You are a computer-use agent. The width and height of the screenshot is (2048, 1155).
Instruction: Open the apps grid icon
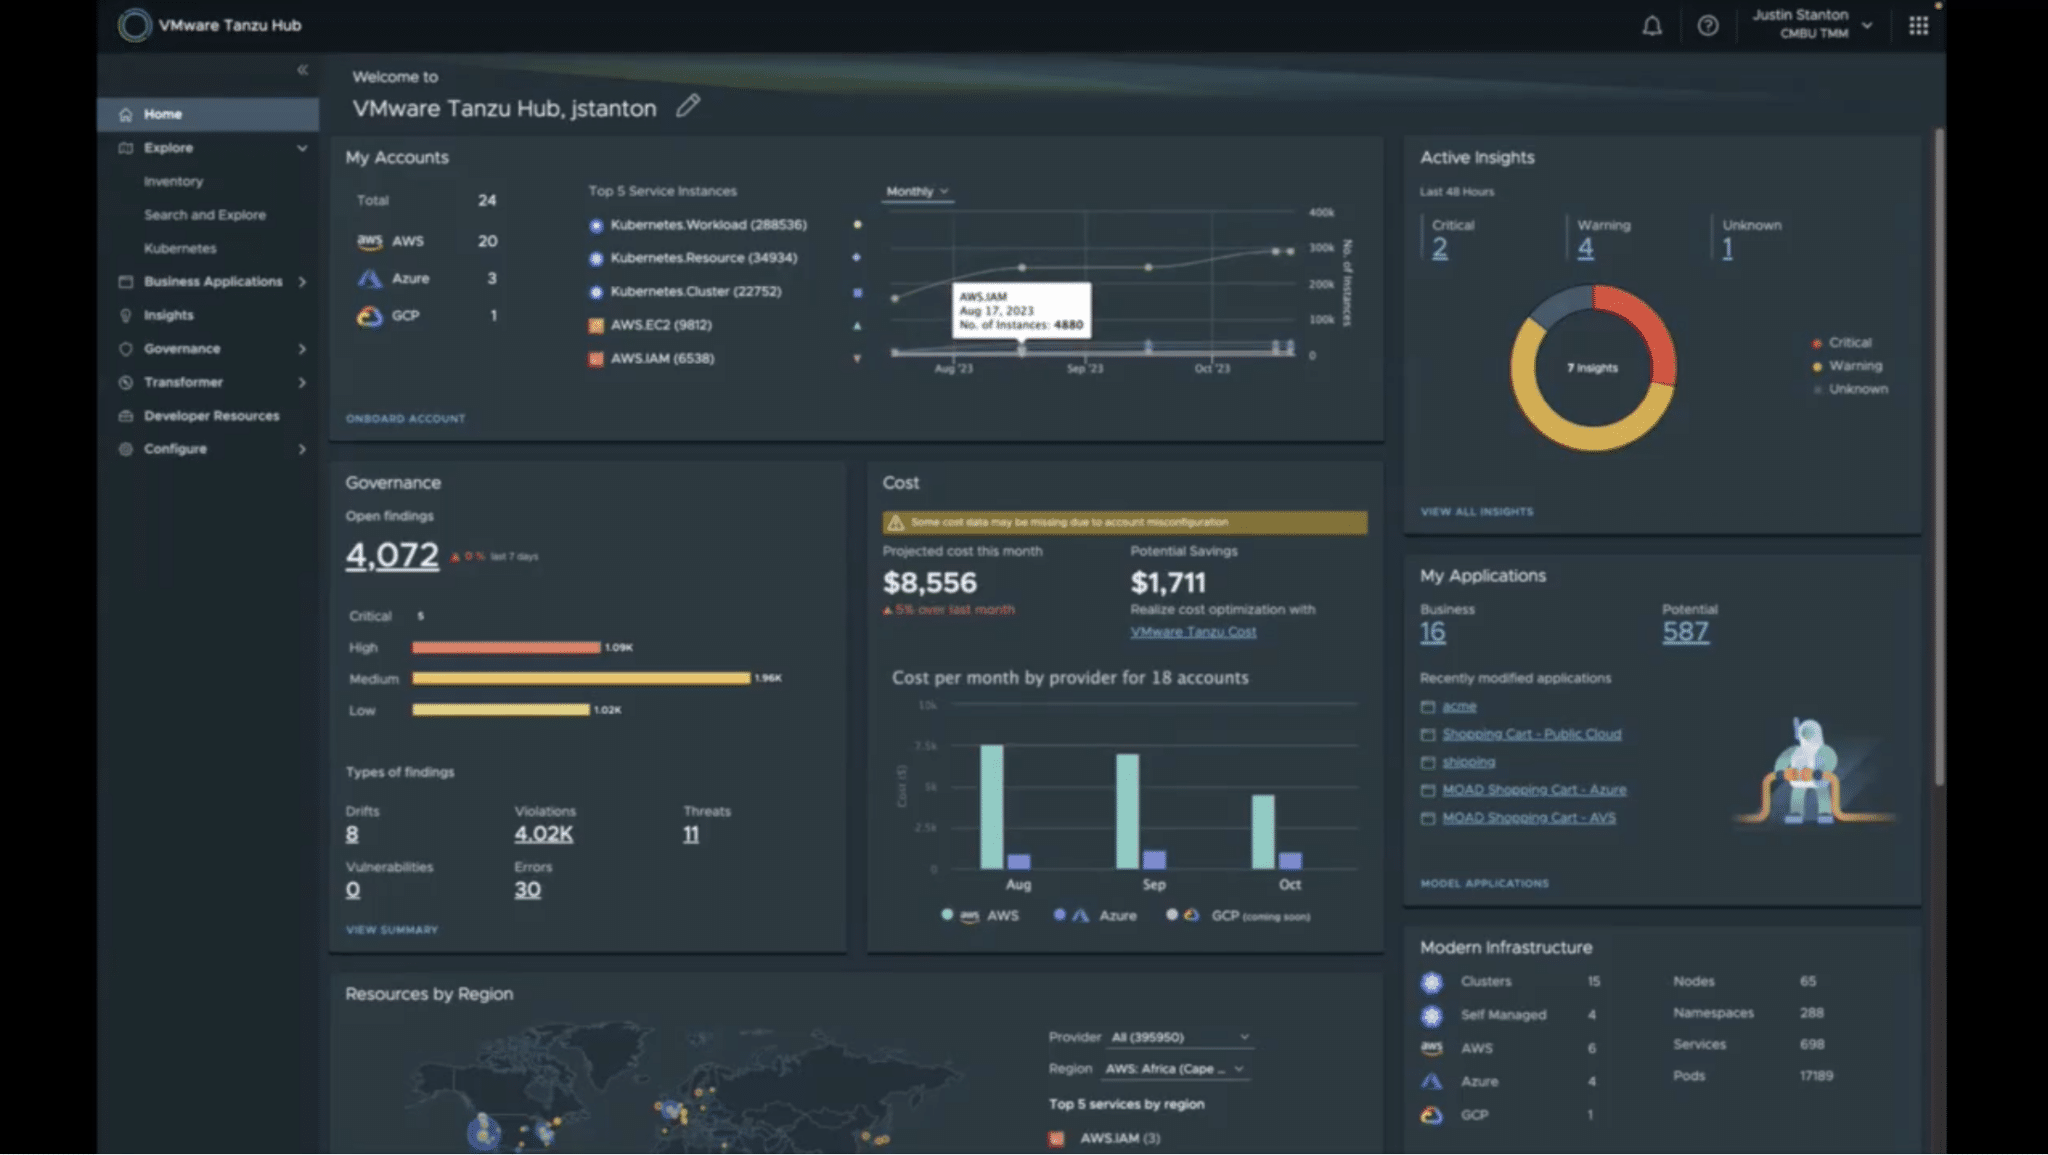pyautogui.click(x=1918, y=26)
